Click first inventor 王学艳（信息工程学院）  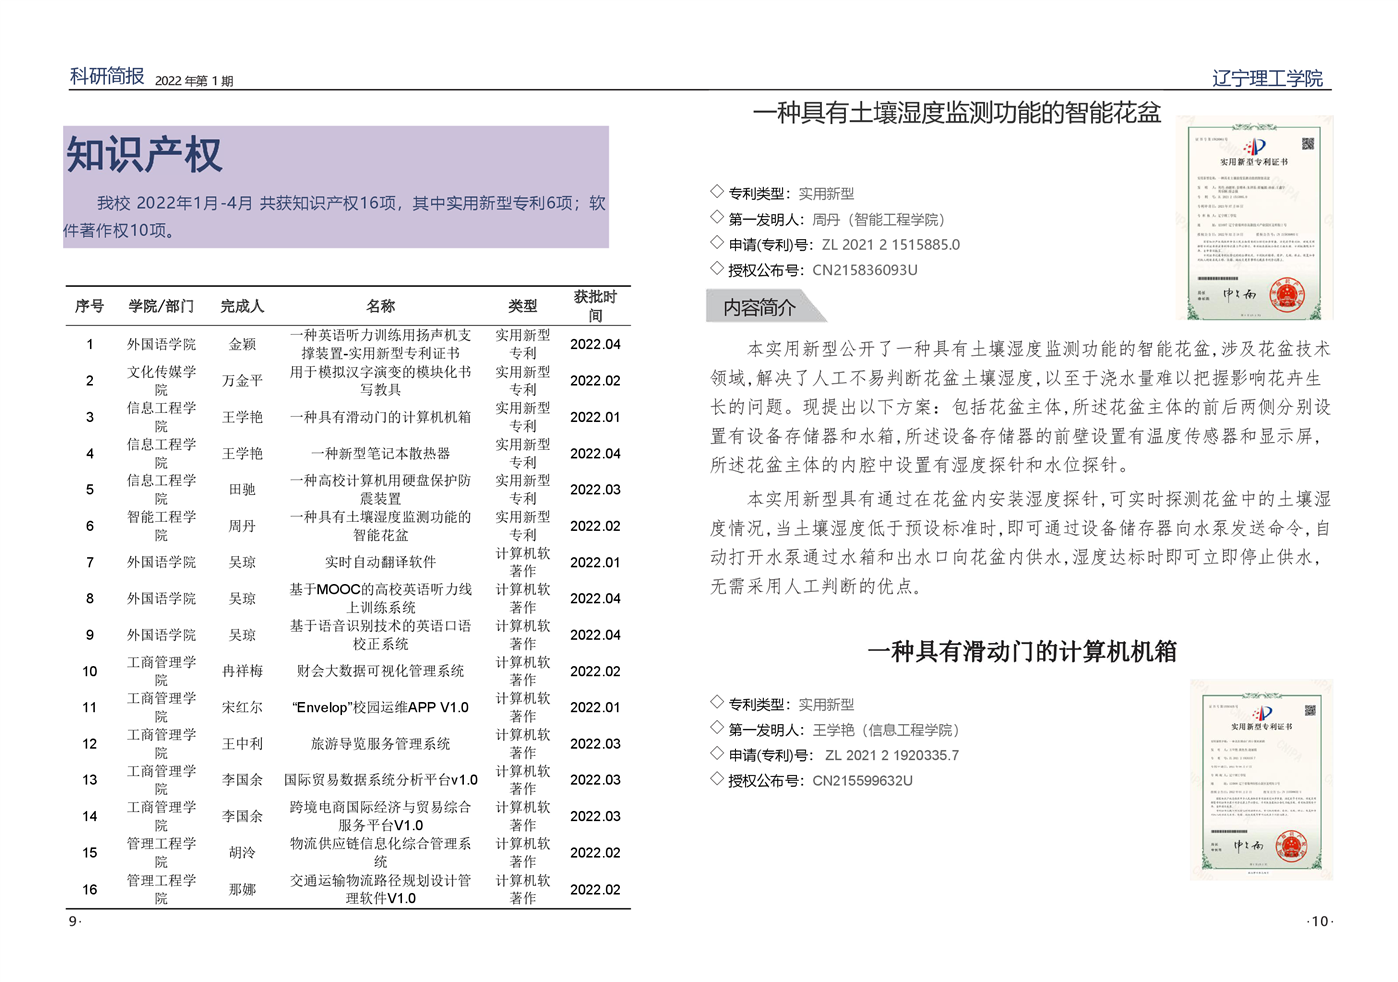(x=886, y=730)
